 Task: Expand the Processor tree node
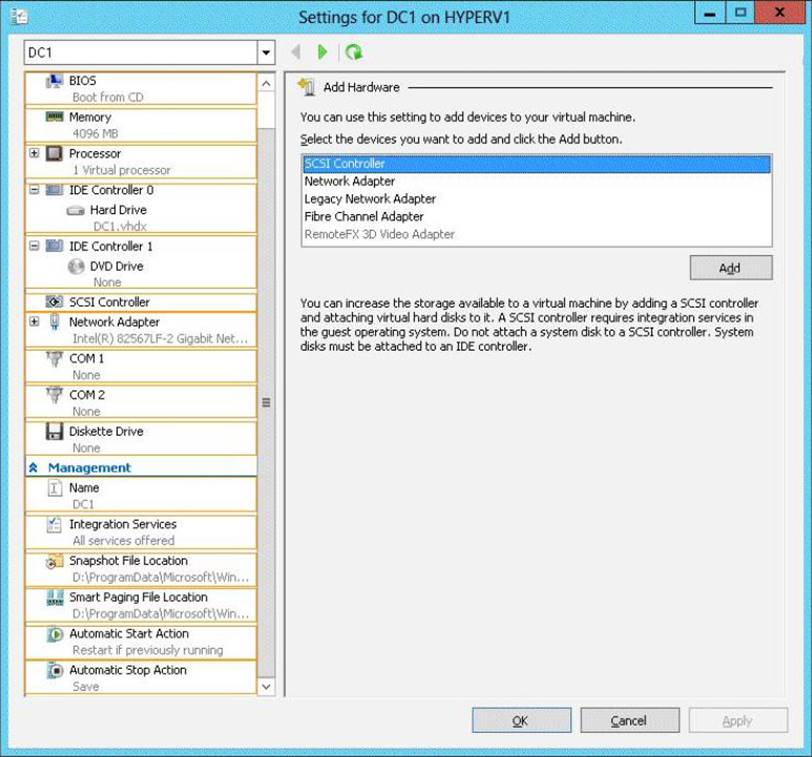[x=35, y=154]
